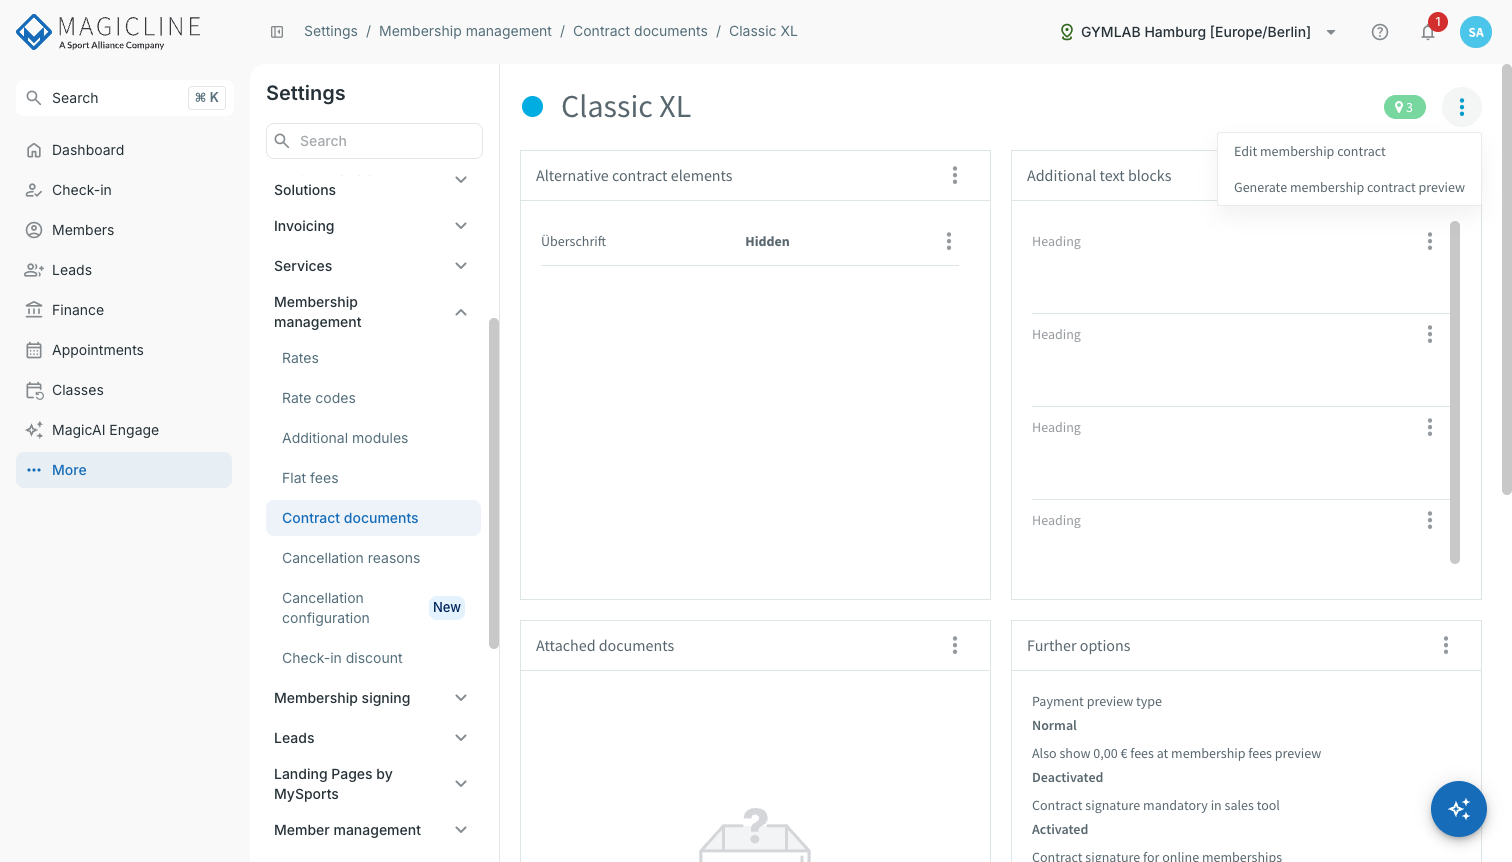The height and width of the screenshot is (862, 1512).
Task: Open the GYMLAB Hamburg studio dropdown
Action: click(x=1198, y=32)
